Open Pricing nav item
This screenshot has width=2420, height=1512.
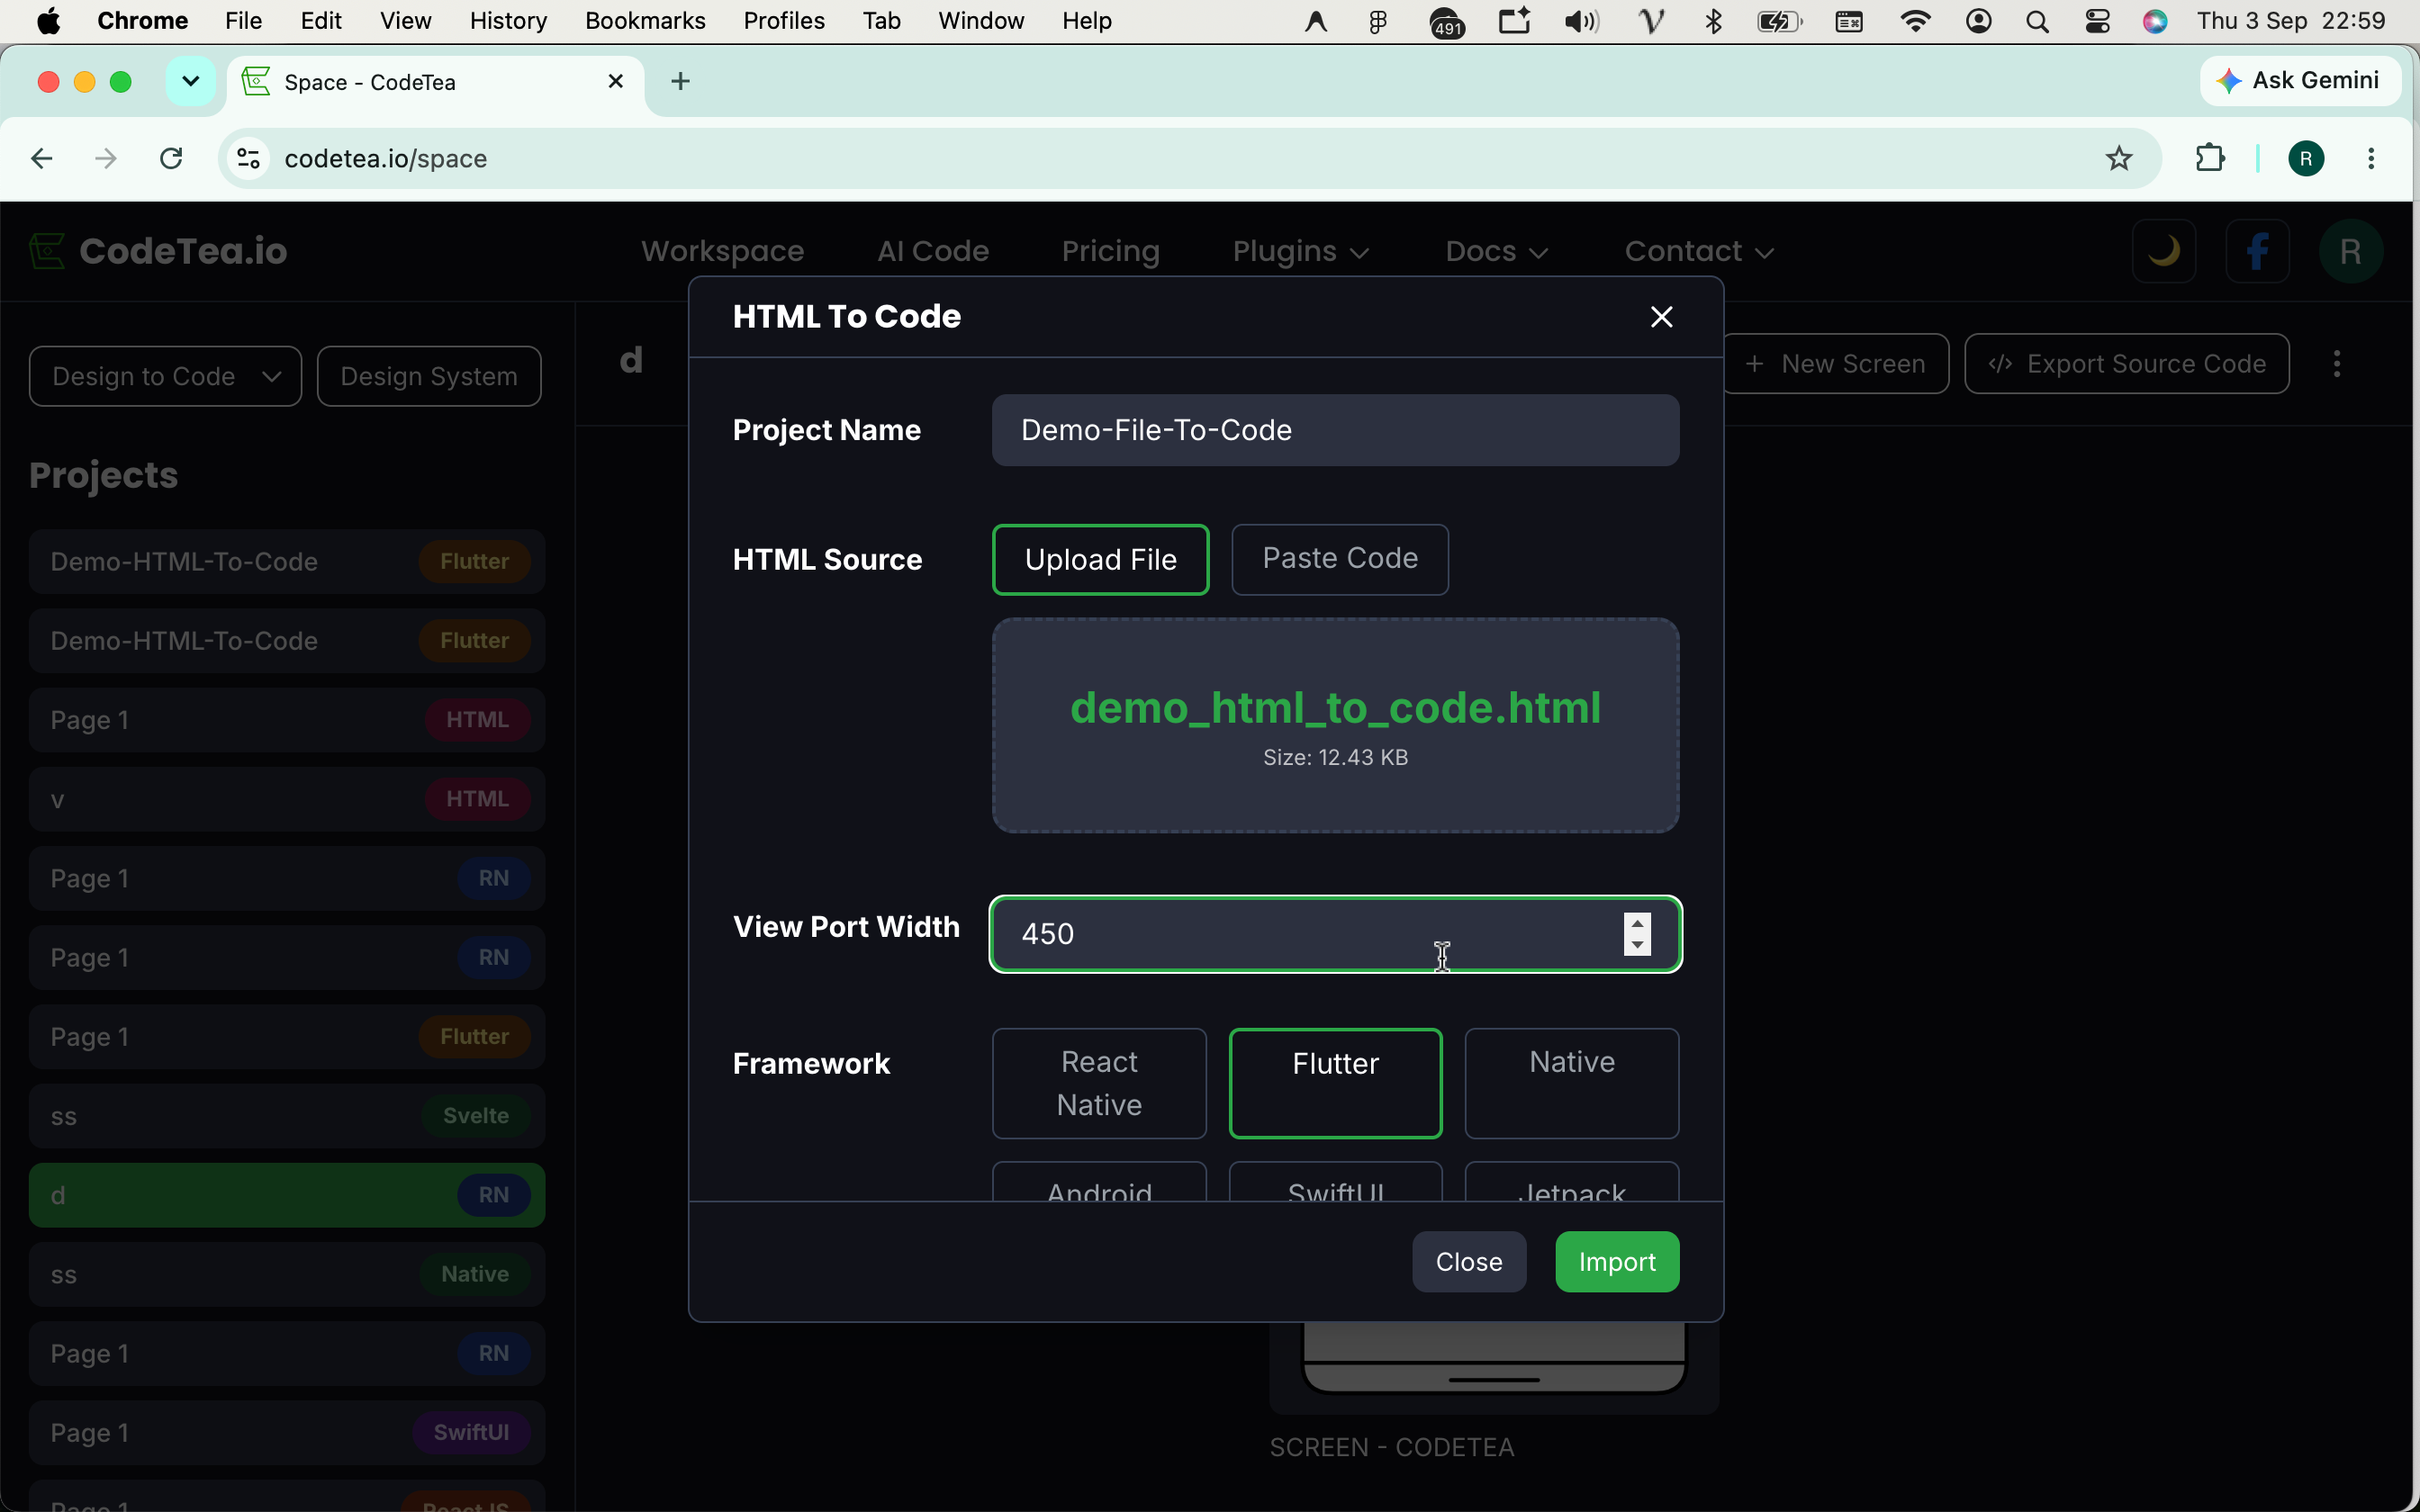coord(1110,251)
